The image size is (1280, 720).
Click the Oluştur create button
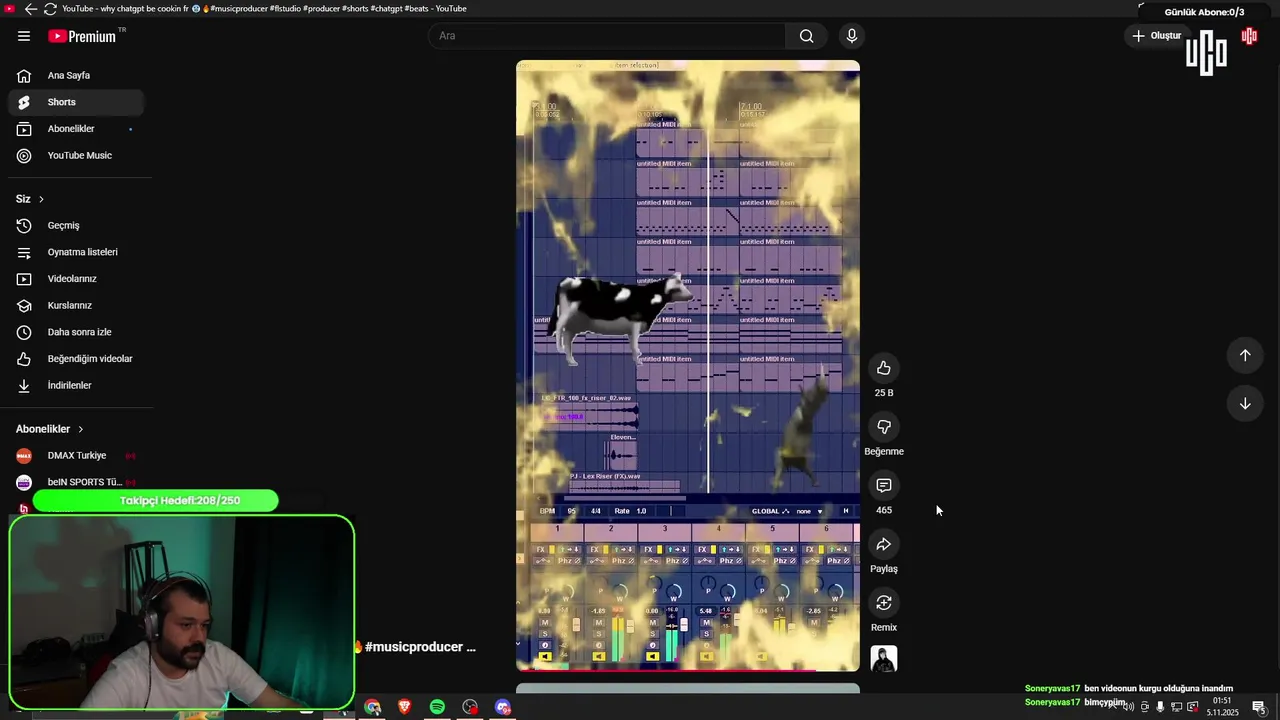pyautogui.click(x=1157, y=36)
